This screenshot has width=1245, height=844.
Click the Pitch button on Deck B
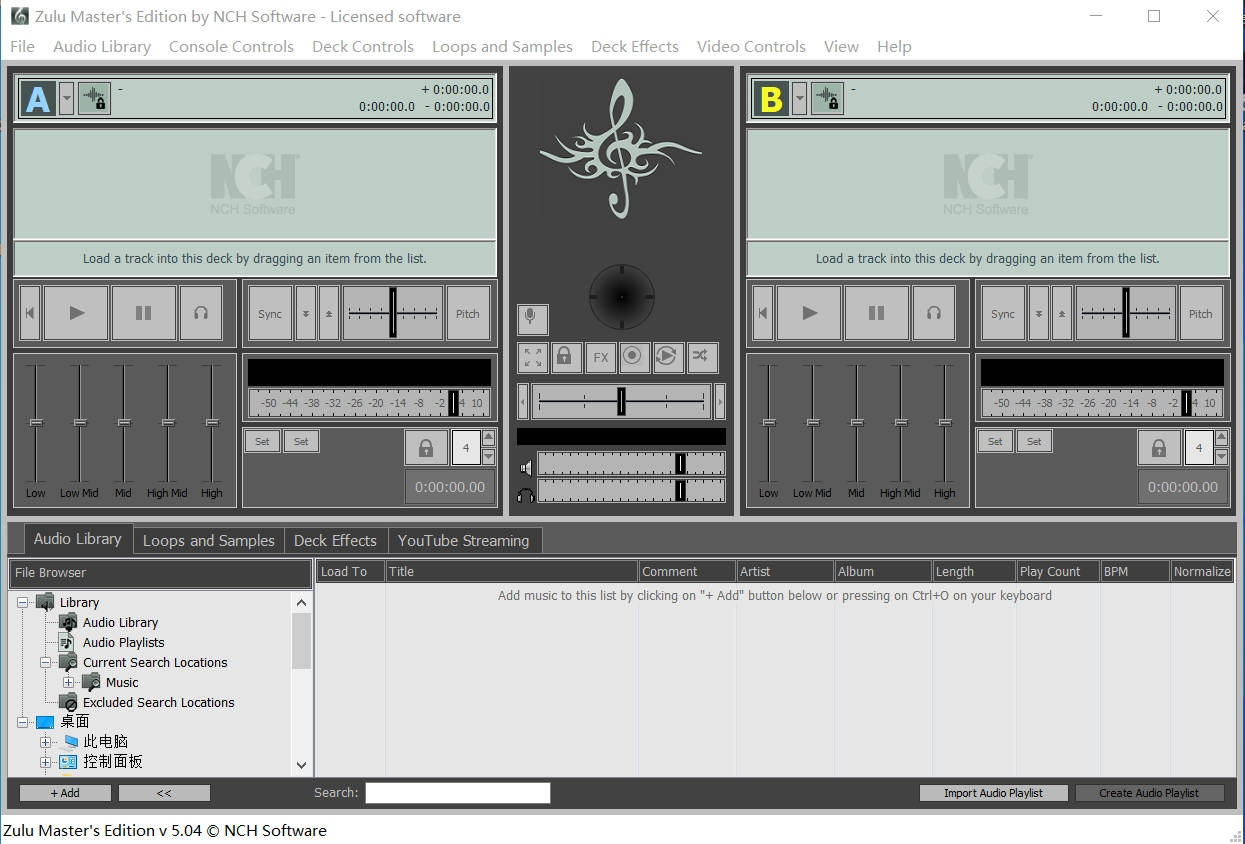click(x=1201, y=313)
